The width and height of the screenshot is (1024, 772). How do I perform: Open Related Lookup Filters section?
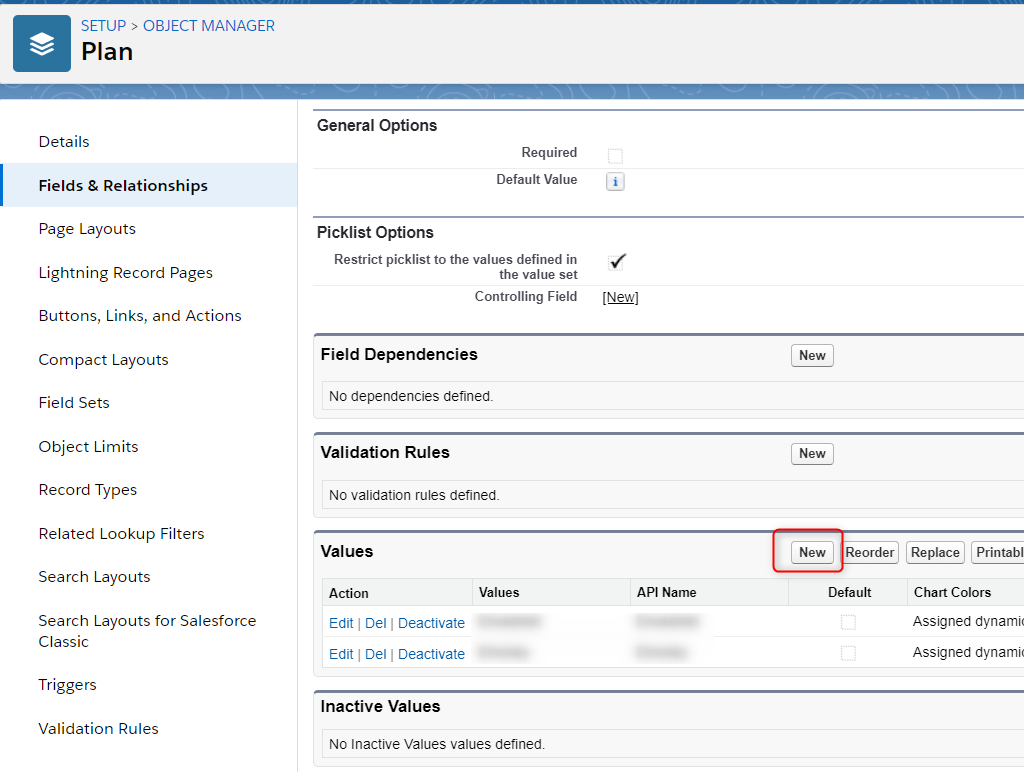click(x=121, y=534)
